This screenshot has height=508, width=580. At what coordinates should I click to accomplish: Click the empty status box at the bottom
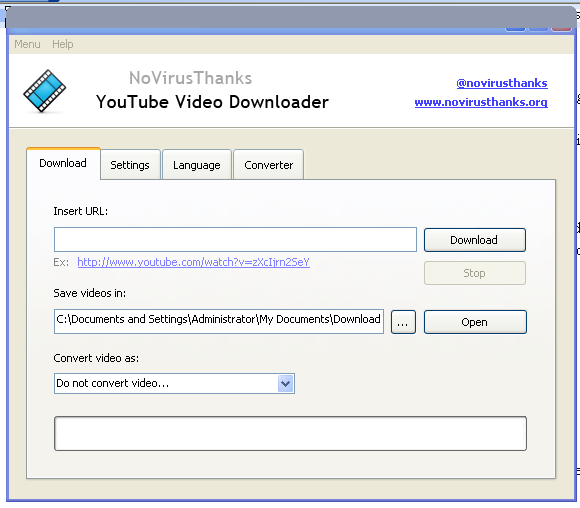click(290, 433)
